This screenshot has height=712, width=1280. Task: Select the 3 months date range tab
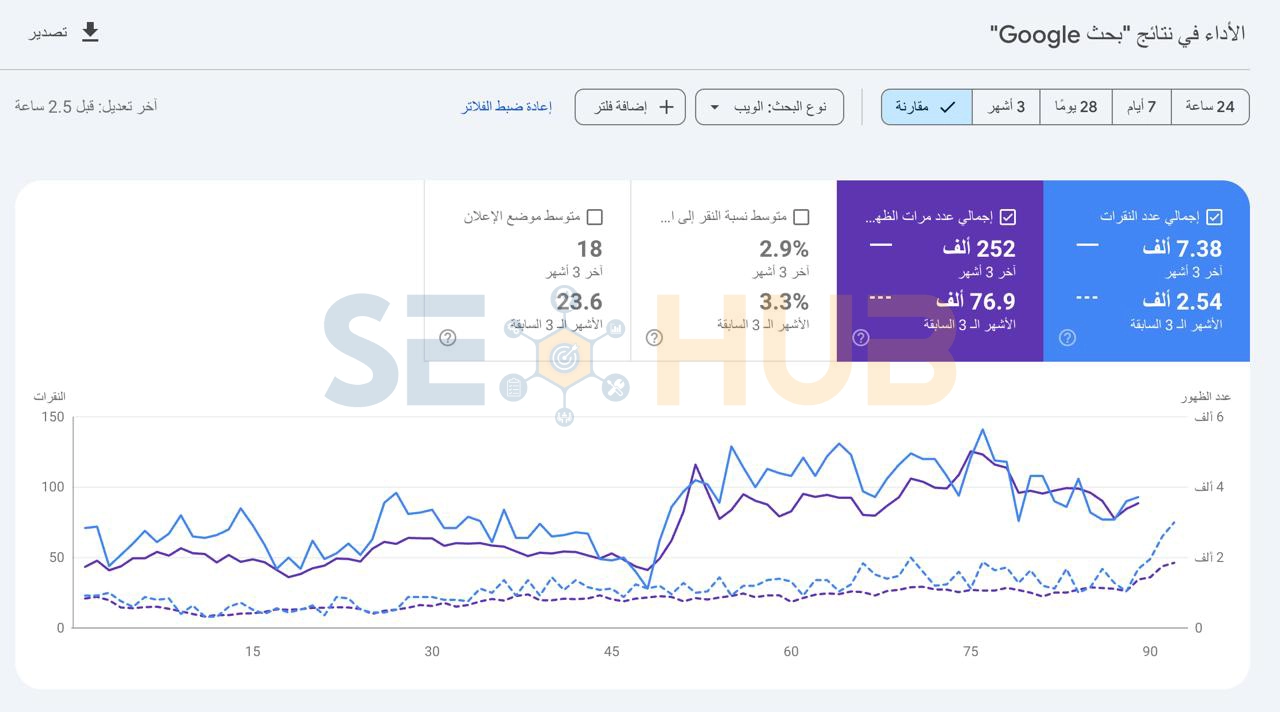(1006, 107)
